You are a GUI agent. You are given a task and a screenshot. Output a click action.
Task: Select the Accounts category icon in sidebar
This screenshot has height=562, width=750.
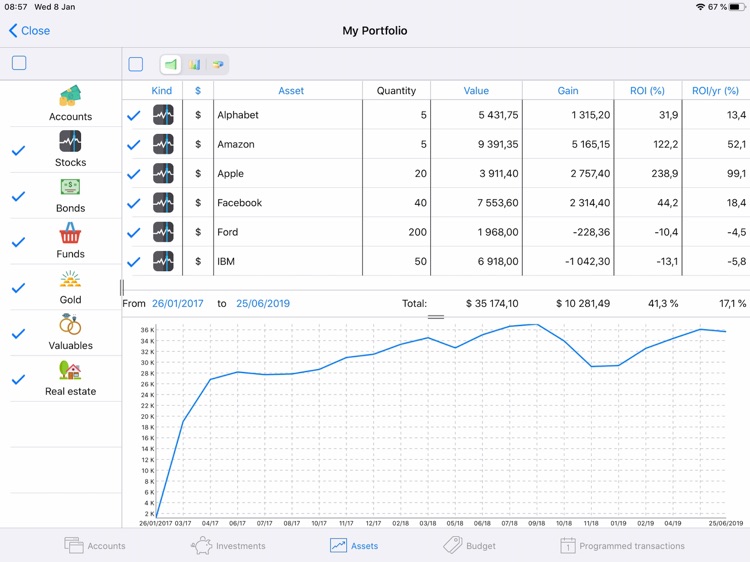point(70,96)
